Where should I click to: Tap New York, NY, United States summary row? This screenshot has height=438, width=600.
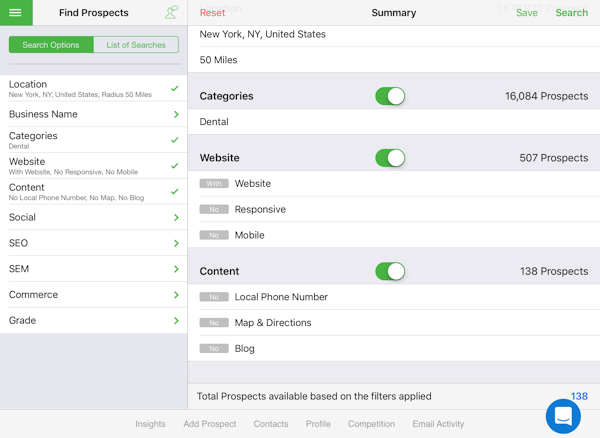click(394, 34)
